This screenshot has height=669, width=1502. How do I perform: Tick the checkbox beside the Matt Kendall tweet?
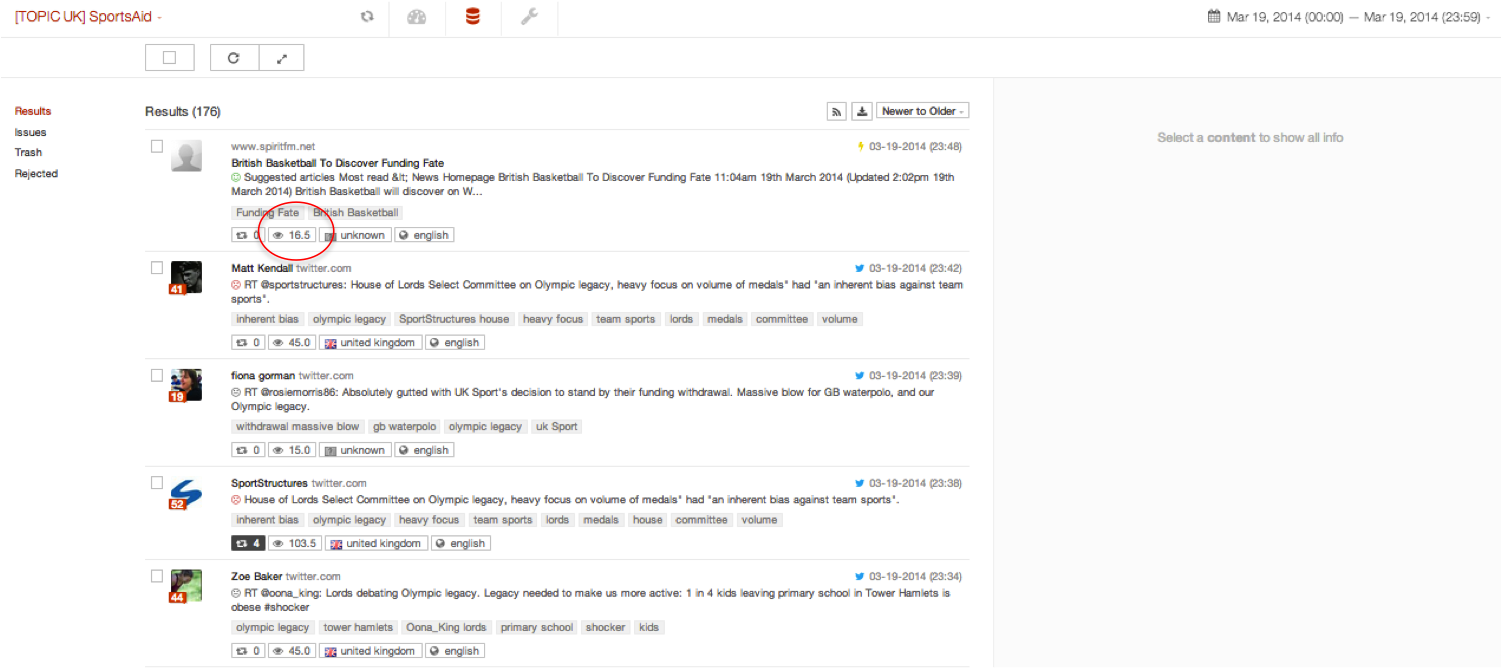click(157, 268)
